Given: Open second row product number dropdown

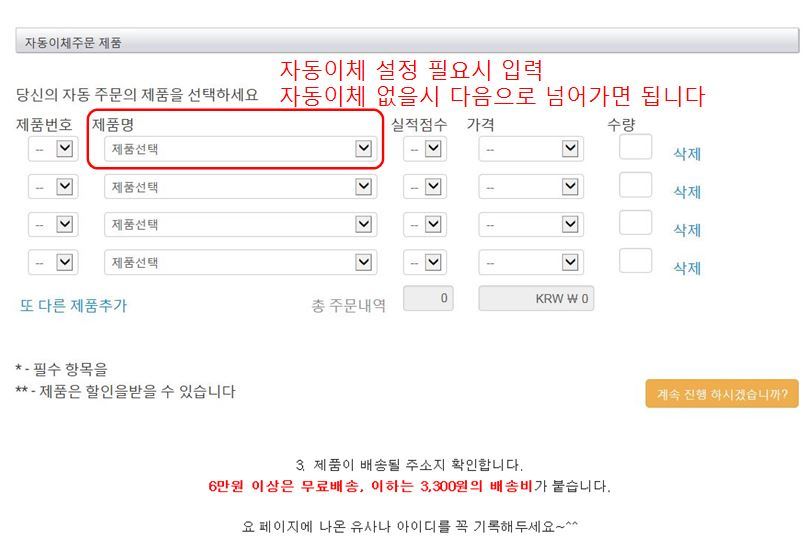Looking at the screenshot, I should pyautogui.click(x=53, y=187).
